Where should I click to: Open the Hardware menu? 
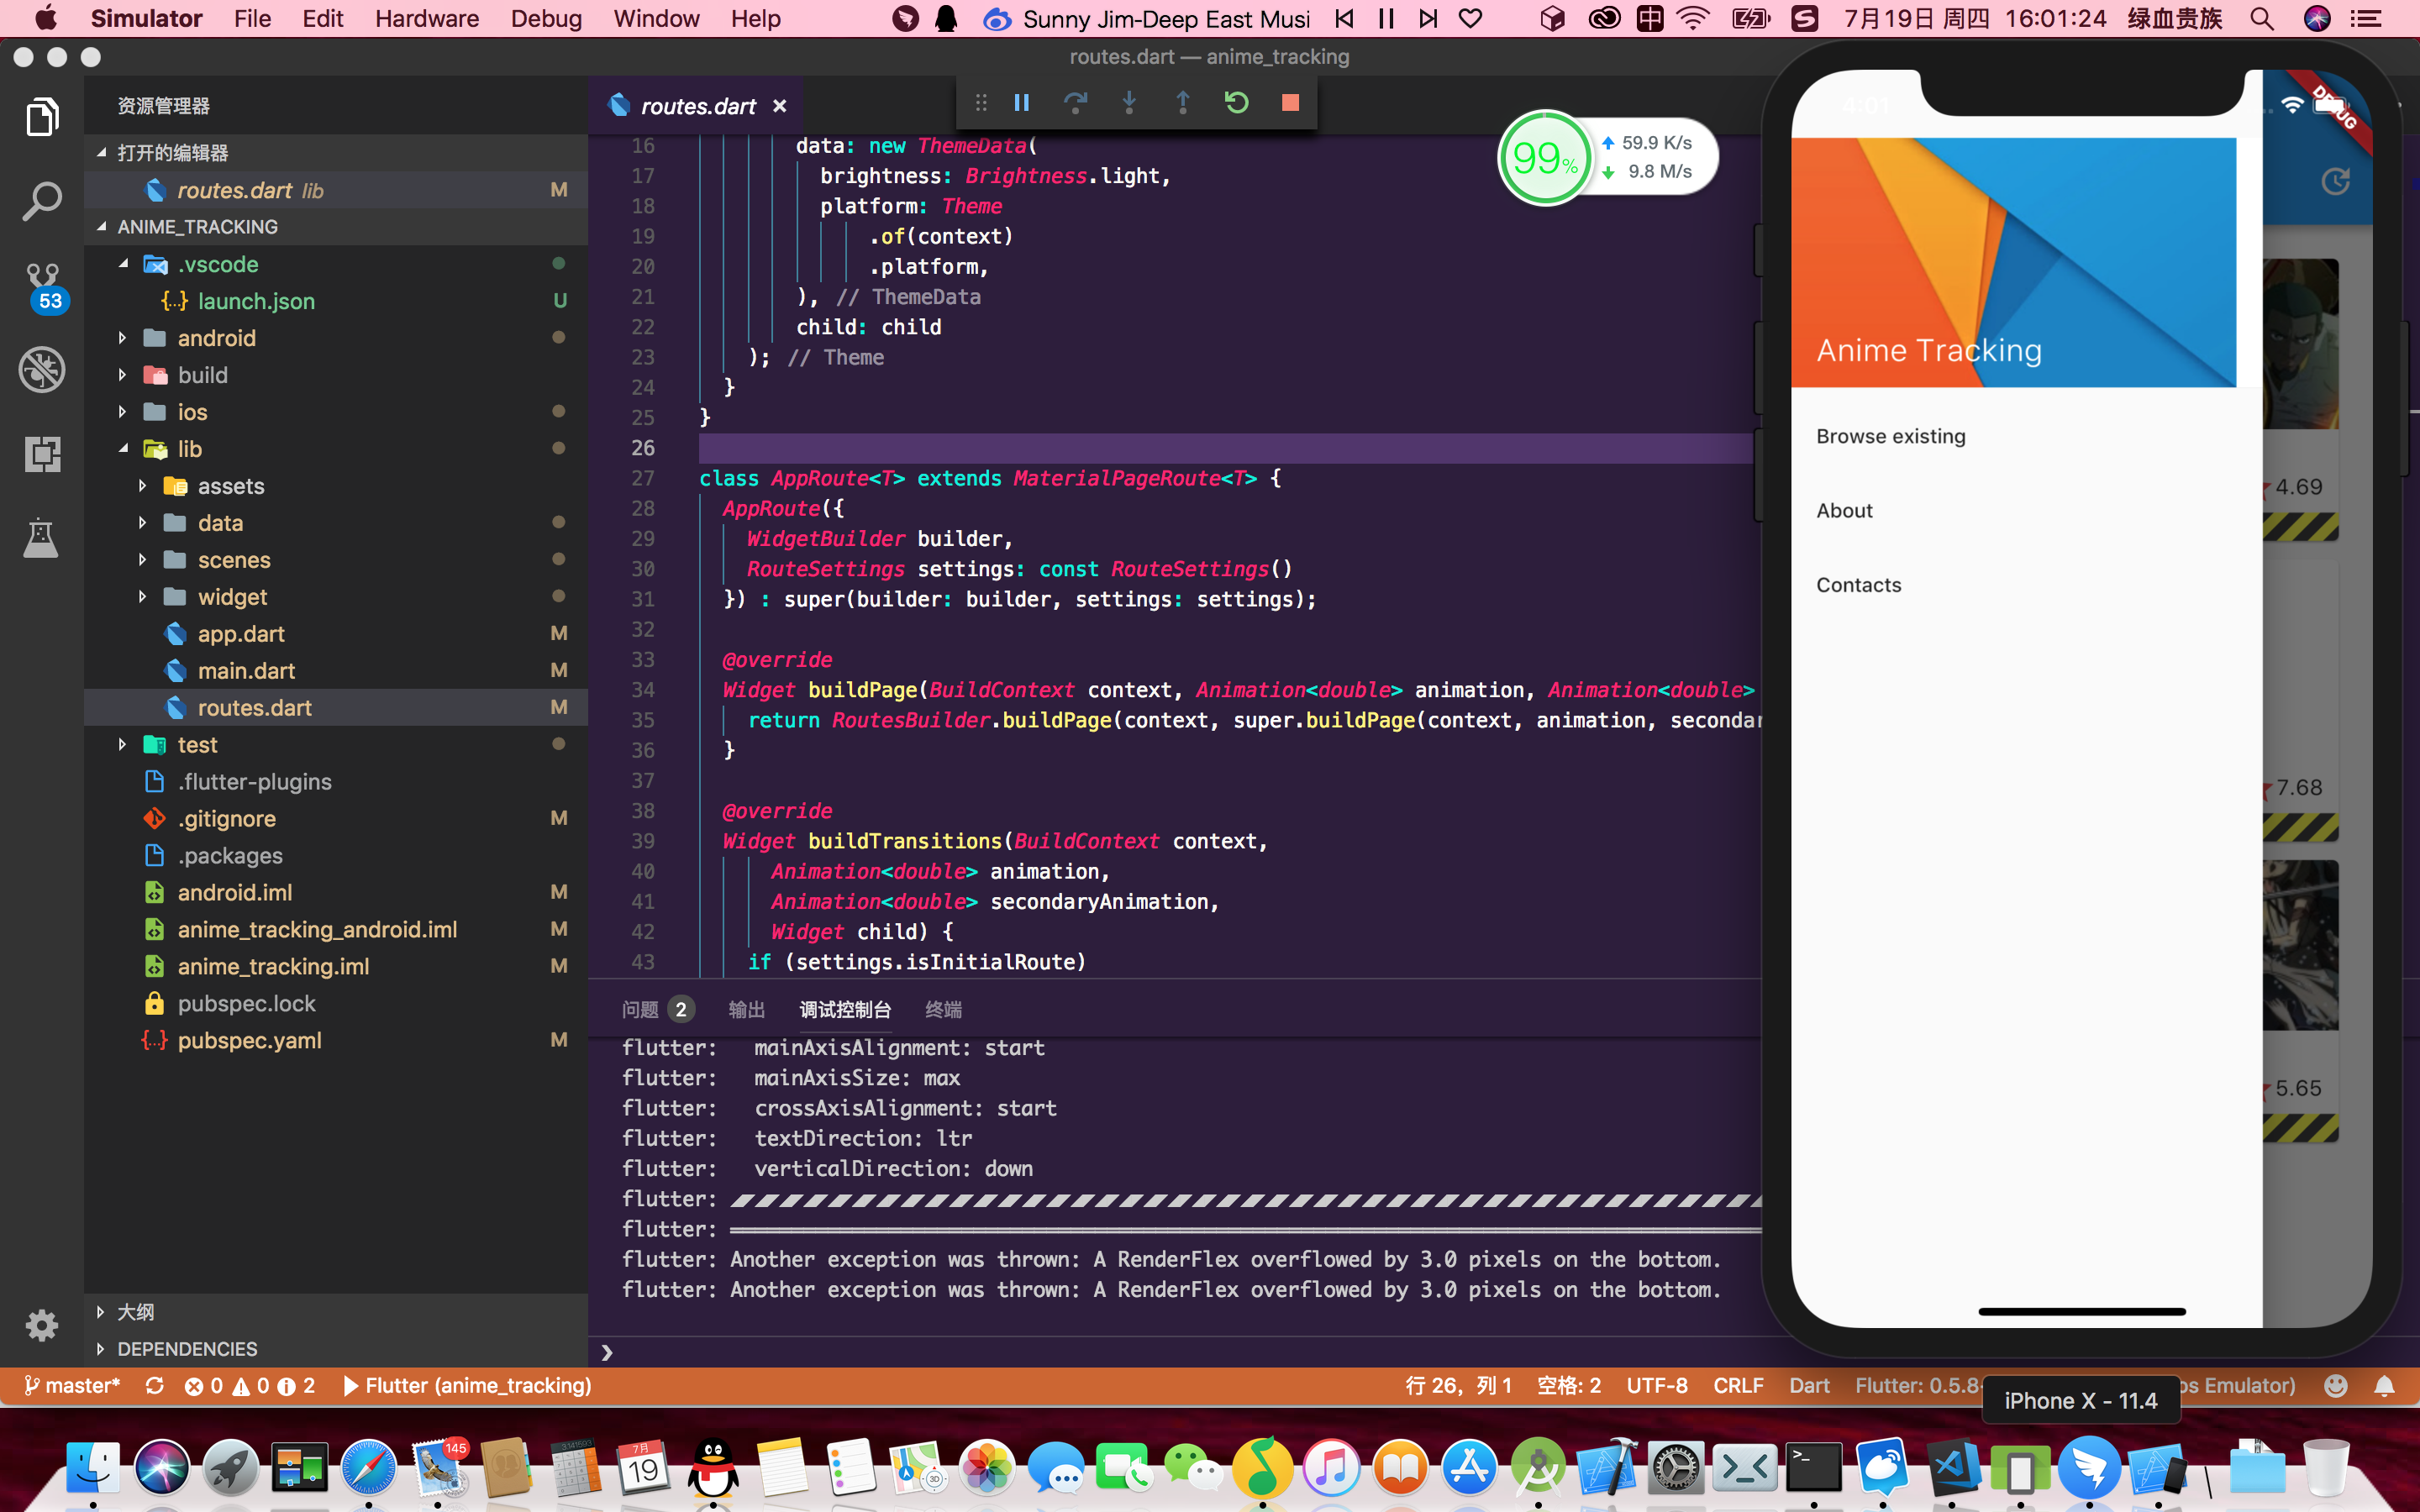pos(427,19)
